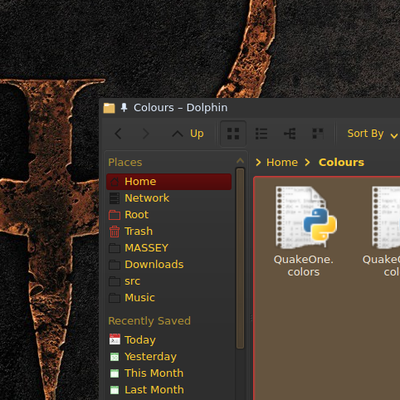Viewport: 400px width, 400px height.
Task: Open the src place entry
Action: [169, 281]
